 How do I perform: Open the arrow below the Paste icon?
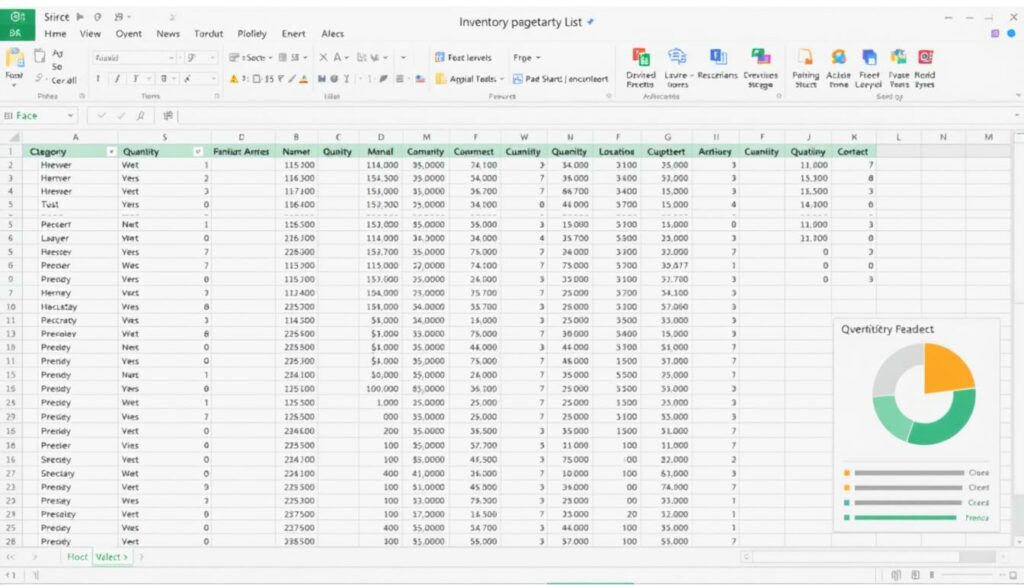point(14,85)
